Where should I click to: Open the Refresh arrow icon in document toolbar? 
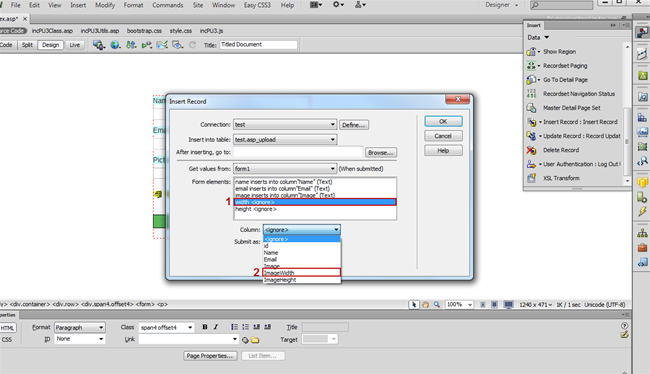(x=192, y=45)
